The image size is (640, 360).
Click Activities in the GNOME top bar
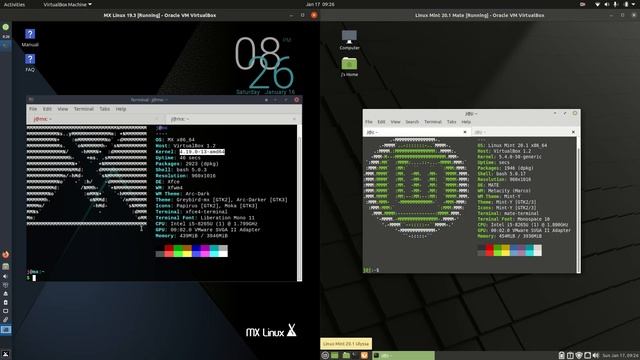pyautogui.click(x=14, y=4)
